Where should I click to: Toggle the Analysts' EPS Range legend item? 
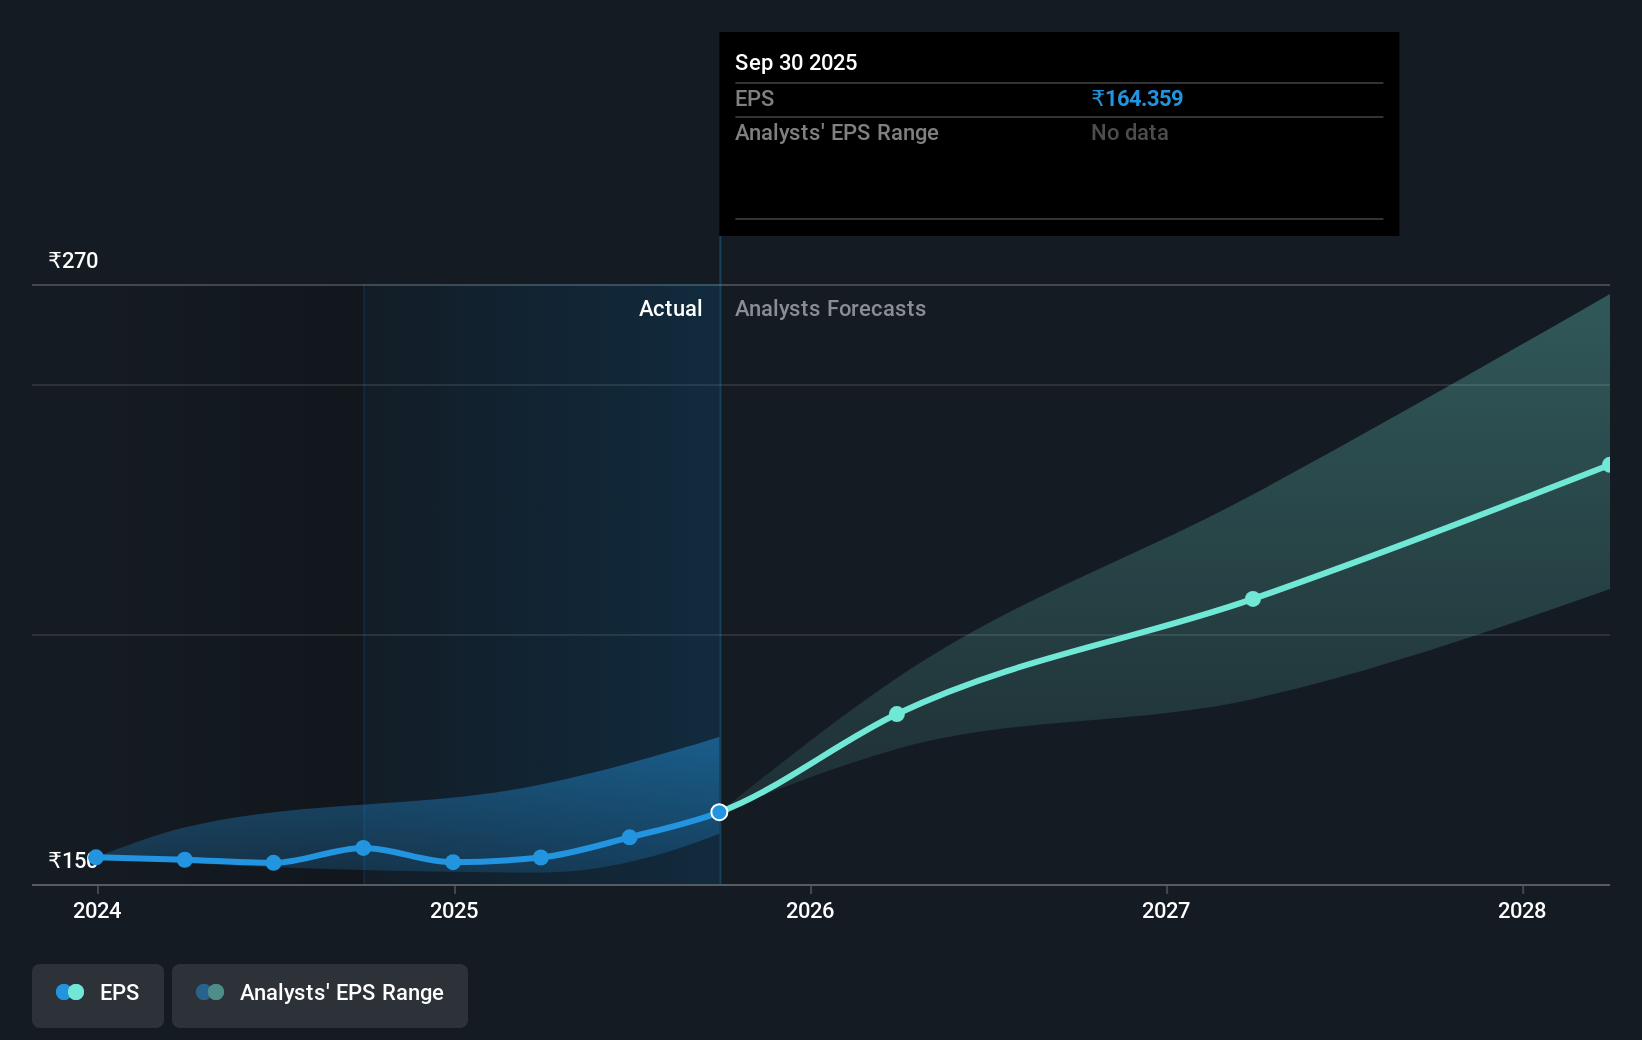click(320, 995)
